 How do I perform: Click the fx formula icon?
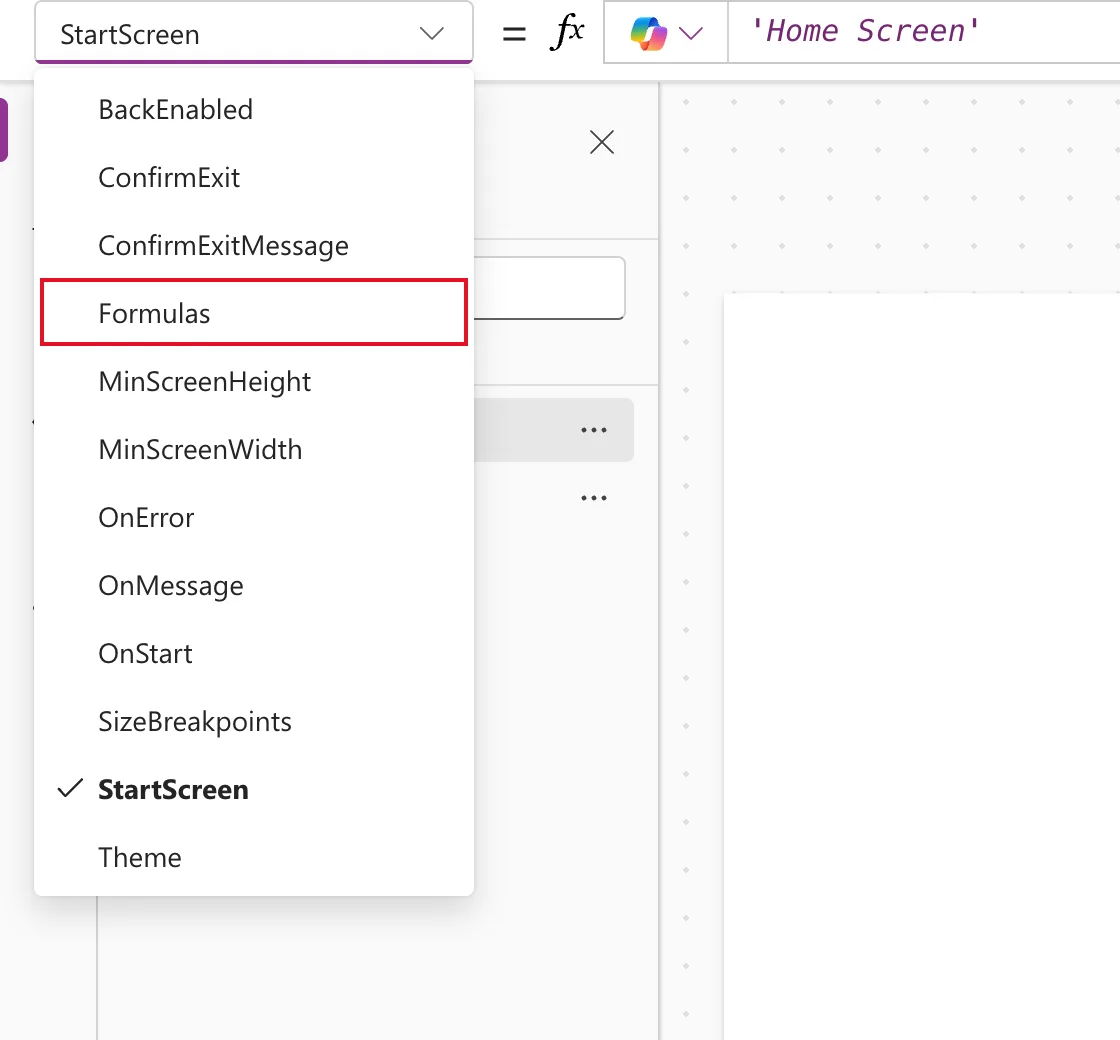[567, 32]
